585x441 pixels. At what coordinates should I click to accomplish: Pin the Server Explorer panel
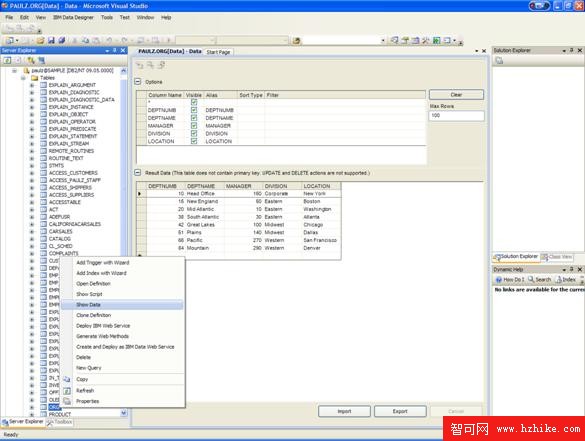pos(115,50)
